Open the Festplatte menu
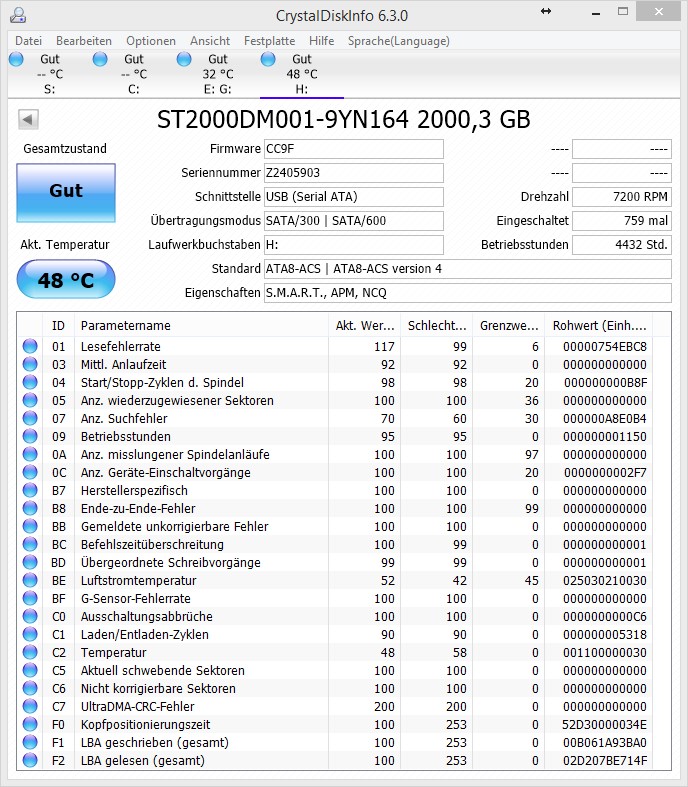The width and height of the screenshot is (688, 787). coord(269,41)
